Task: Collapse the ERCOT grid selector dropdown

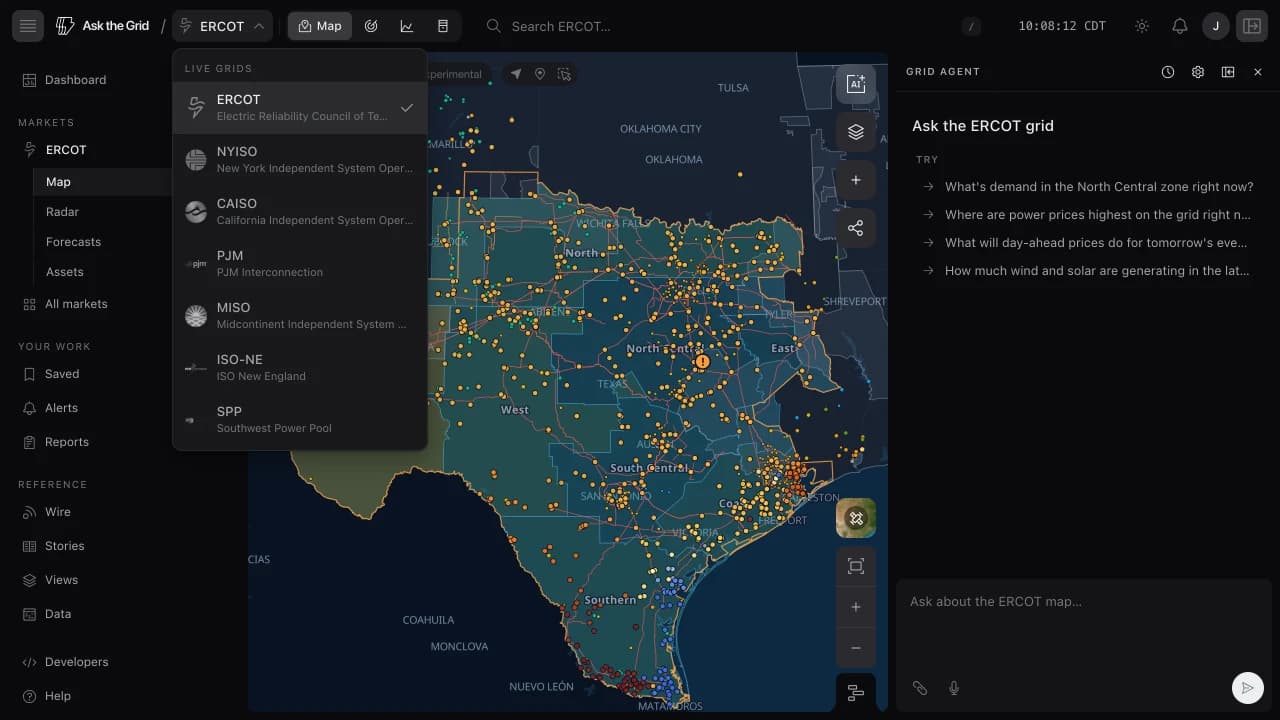Action: point(222,26)
